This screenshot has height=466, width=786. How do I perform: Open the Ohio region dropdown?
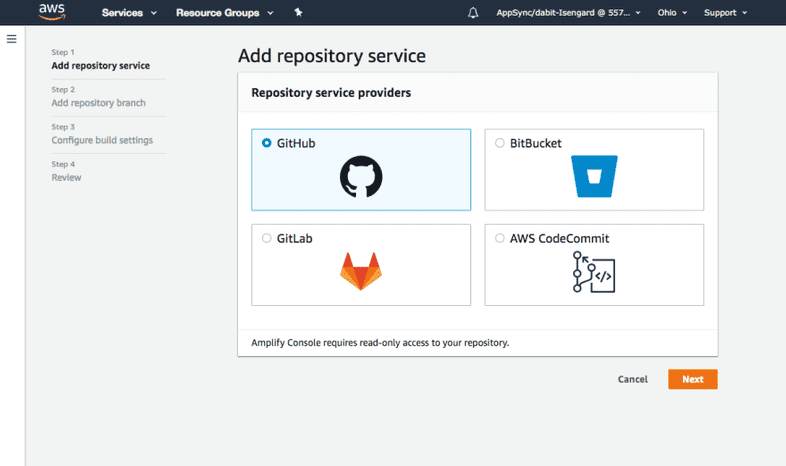click(672, 13)
